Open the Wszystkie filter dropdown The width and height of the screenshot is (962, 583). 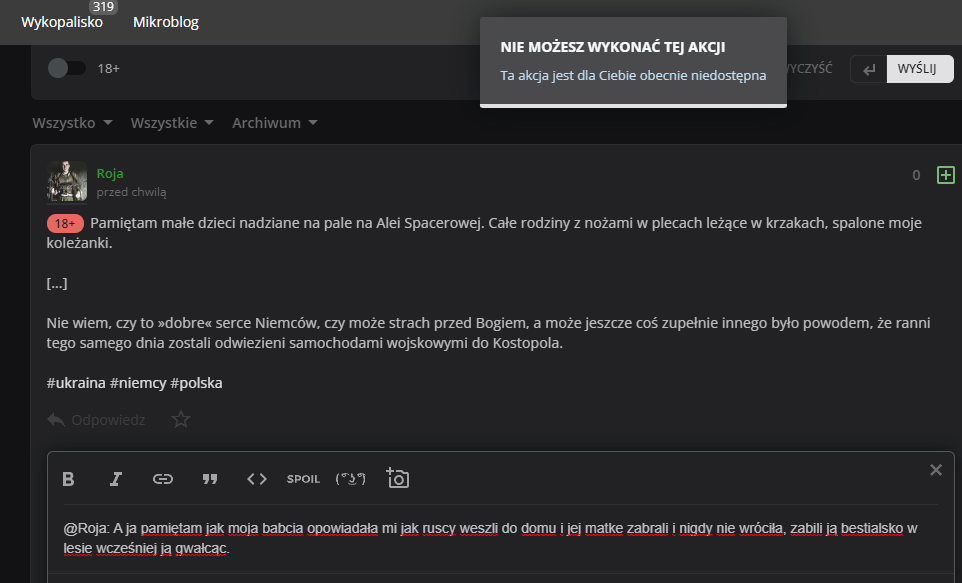point(172,123)
